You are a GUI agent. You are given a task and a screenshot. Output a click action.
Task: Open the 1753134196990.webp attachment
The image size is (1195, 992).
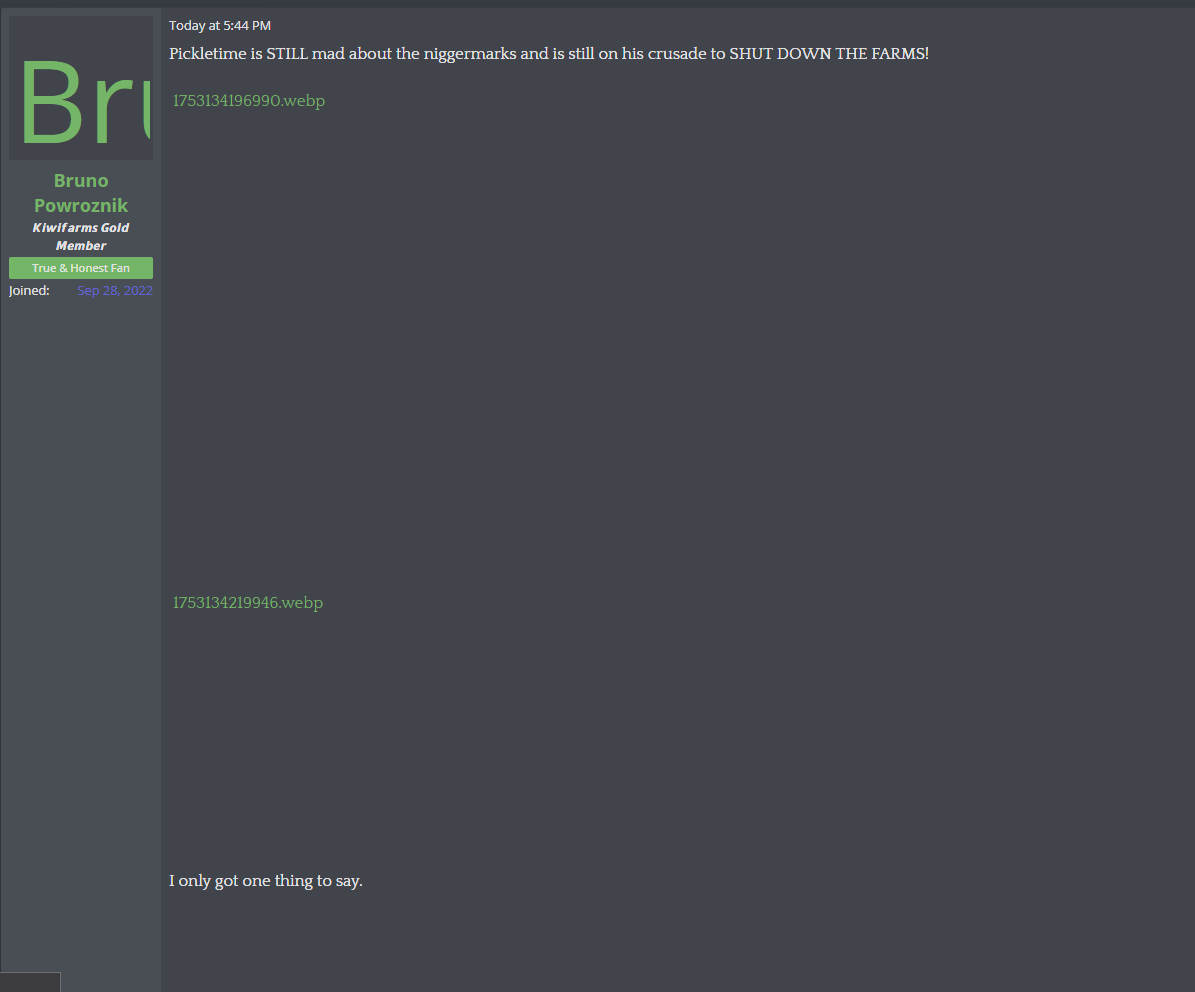click(x=249, y=101)
